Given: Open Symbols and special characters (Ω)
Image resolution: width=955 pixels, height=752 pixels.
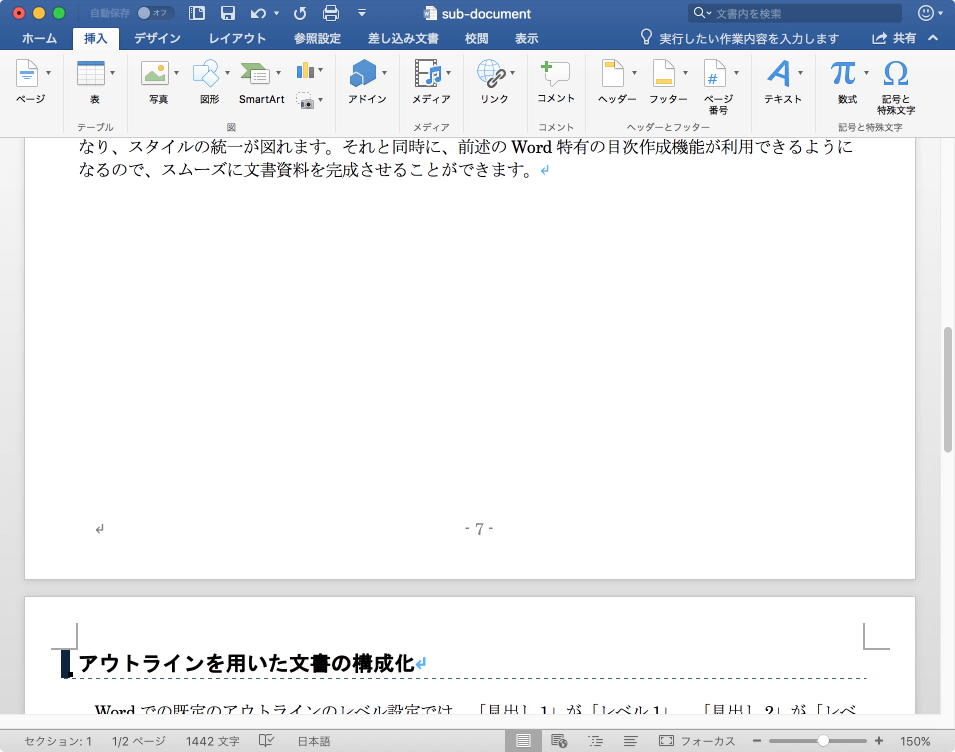Looking at the screenshot, I should [896, 74].
